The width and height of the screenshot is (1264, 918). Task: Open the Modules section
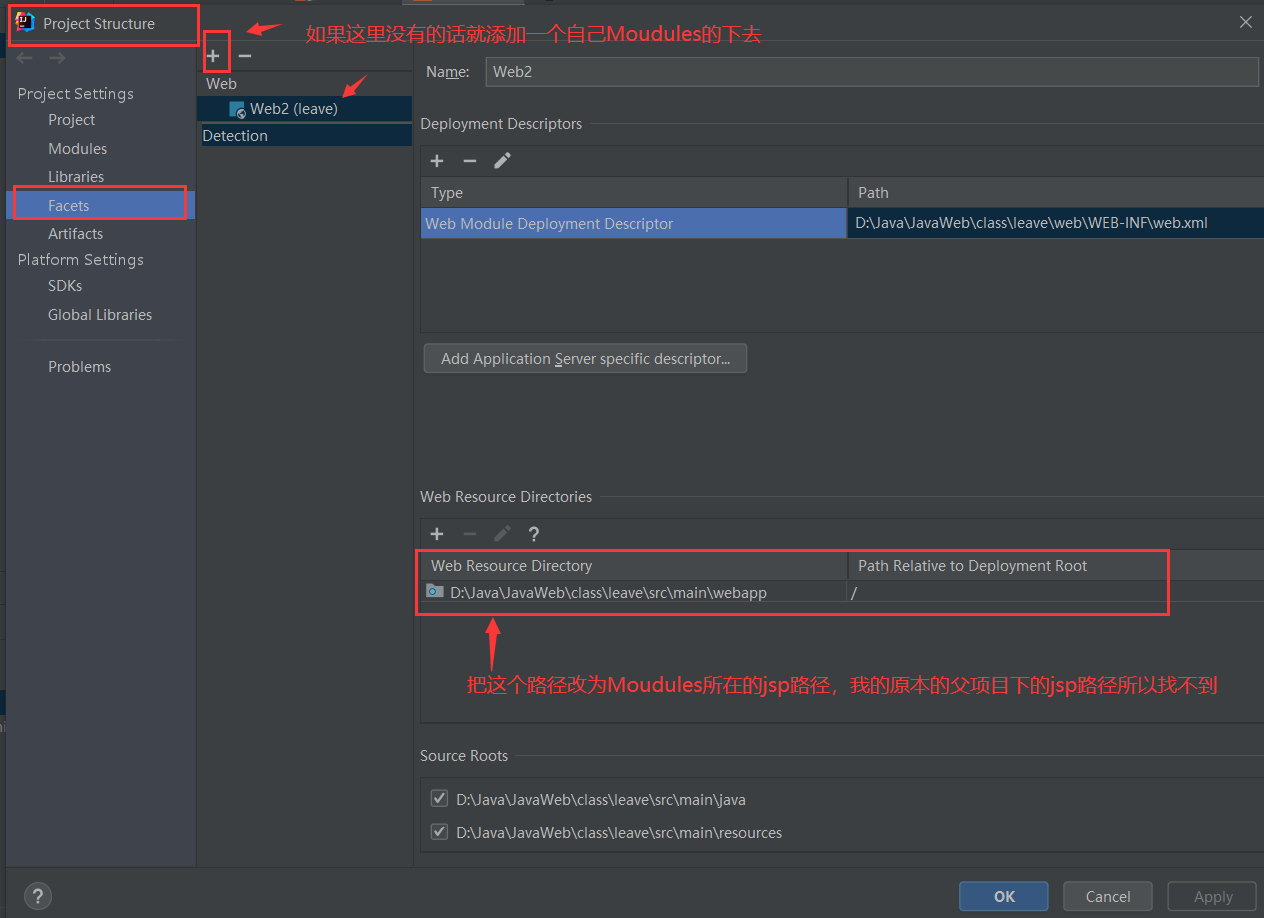[79, 148]
